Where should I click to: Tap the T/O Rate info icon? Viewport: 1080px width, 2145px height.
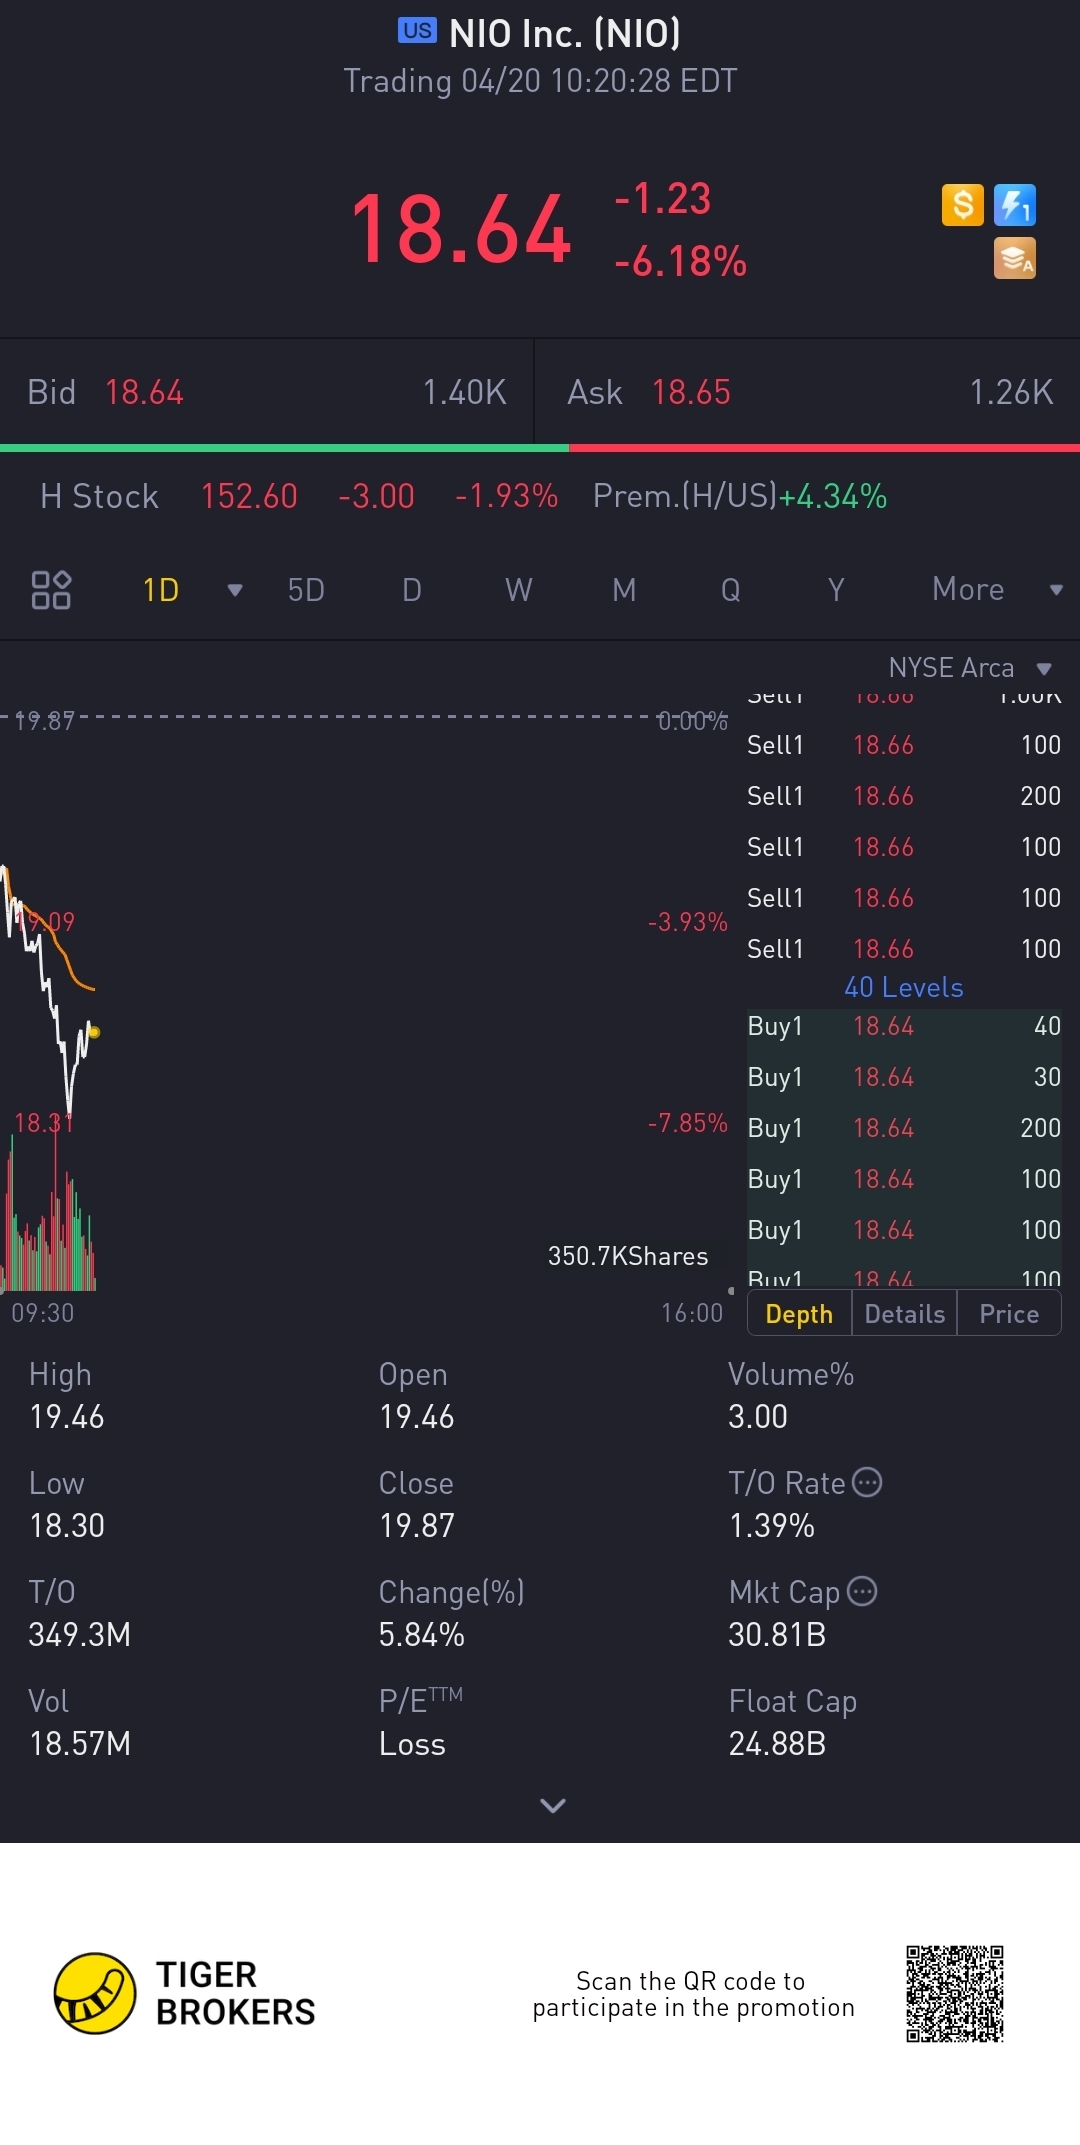pyautogui.click(x=867, y=1482)
